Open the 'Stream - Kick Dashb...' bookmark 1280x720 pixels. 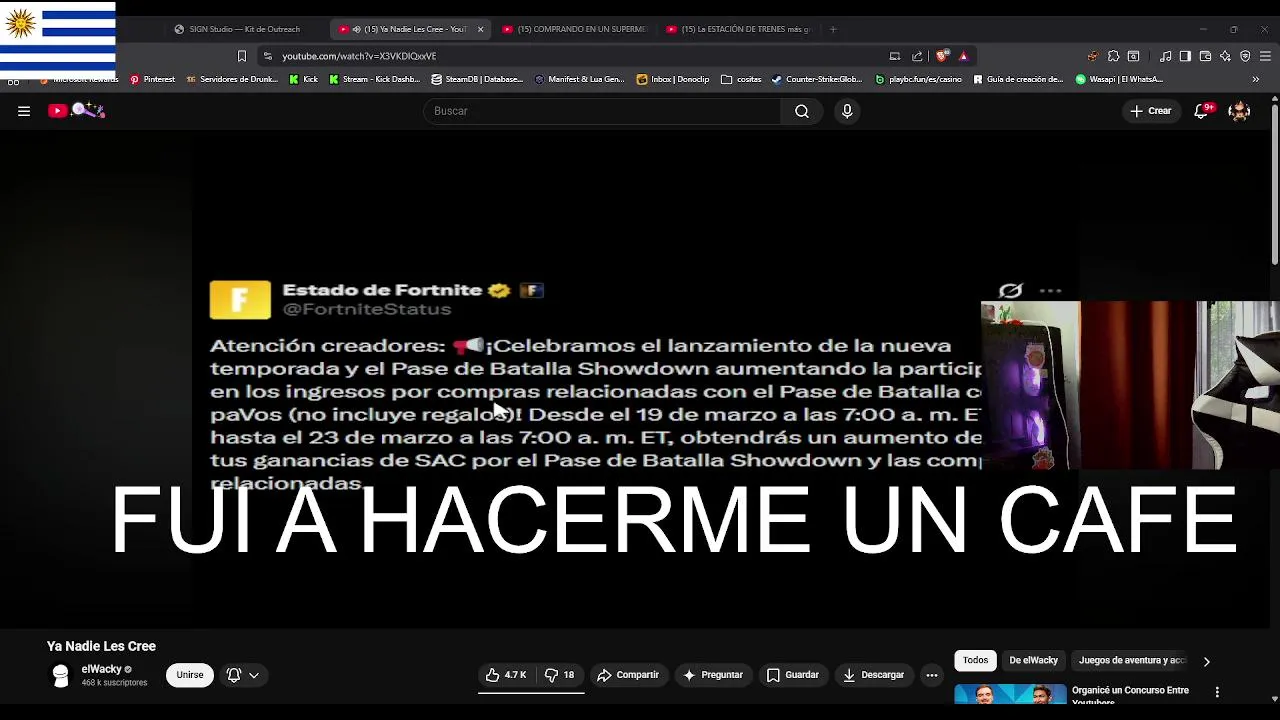click(375, 79)
